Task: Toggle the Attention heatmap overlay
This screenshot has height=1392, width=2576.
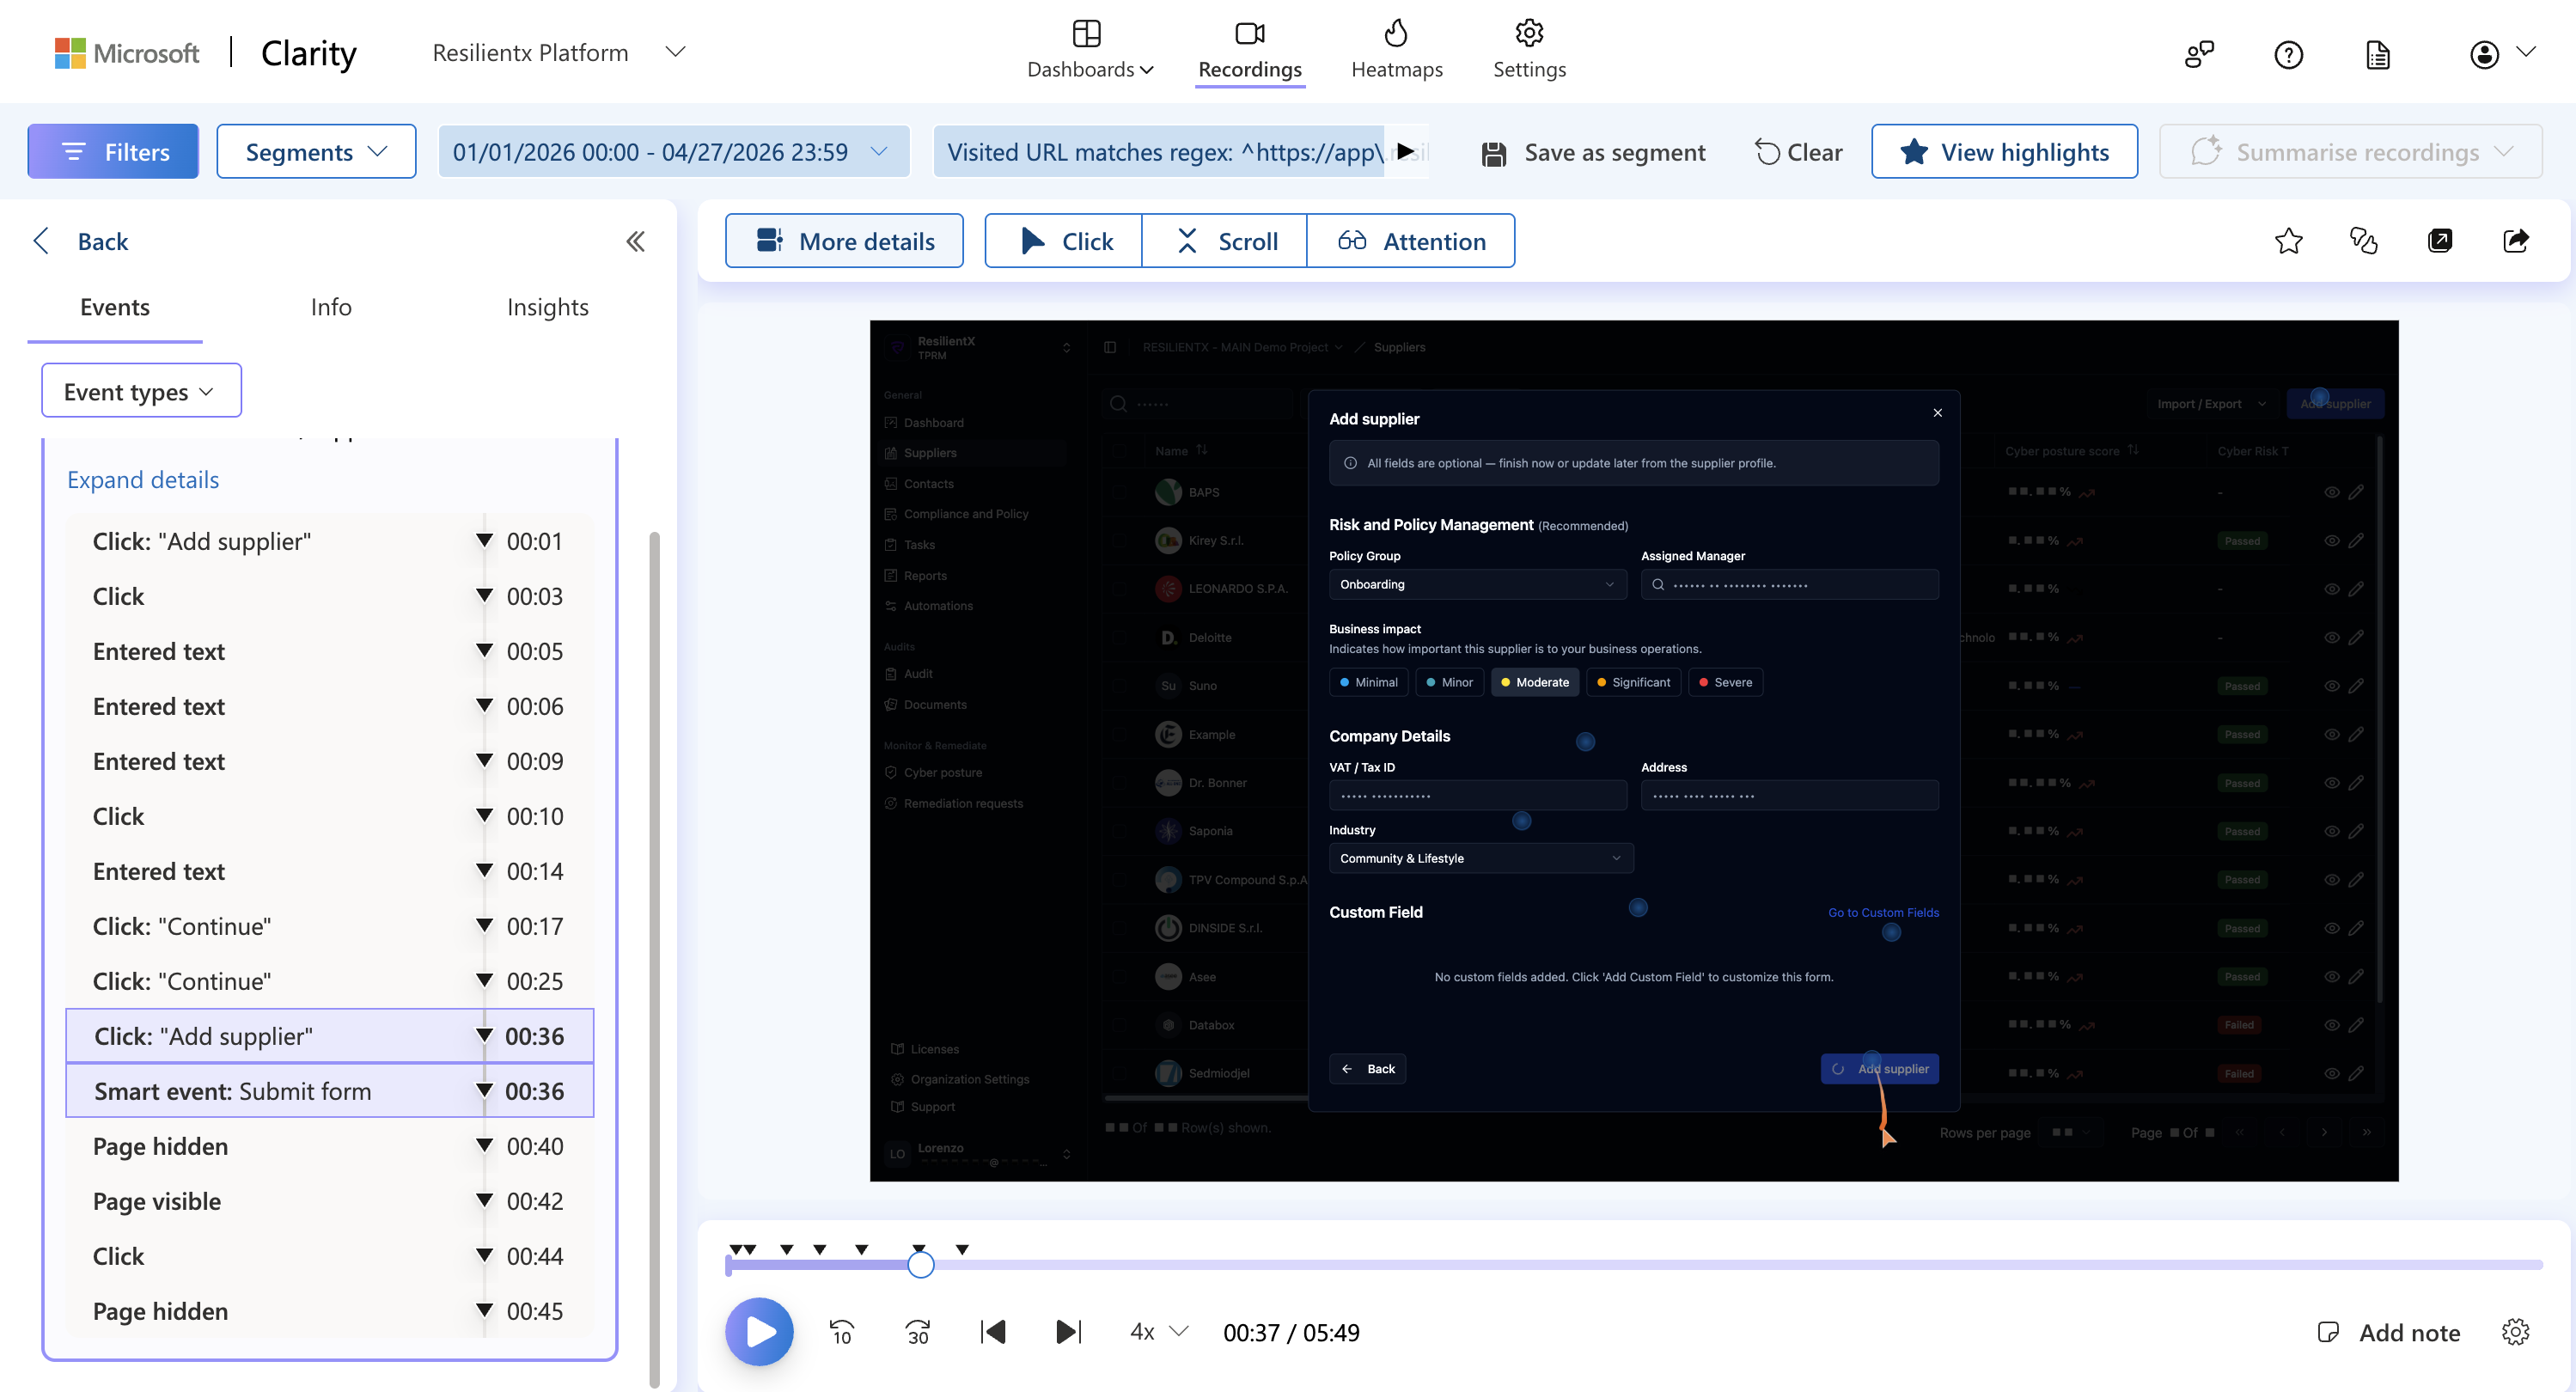Action: coord(1410,241)
